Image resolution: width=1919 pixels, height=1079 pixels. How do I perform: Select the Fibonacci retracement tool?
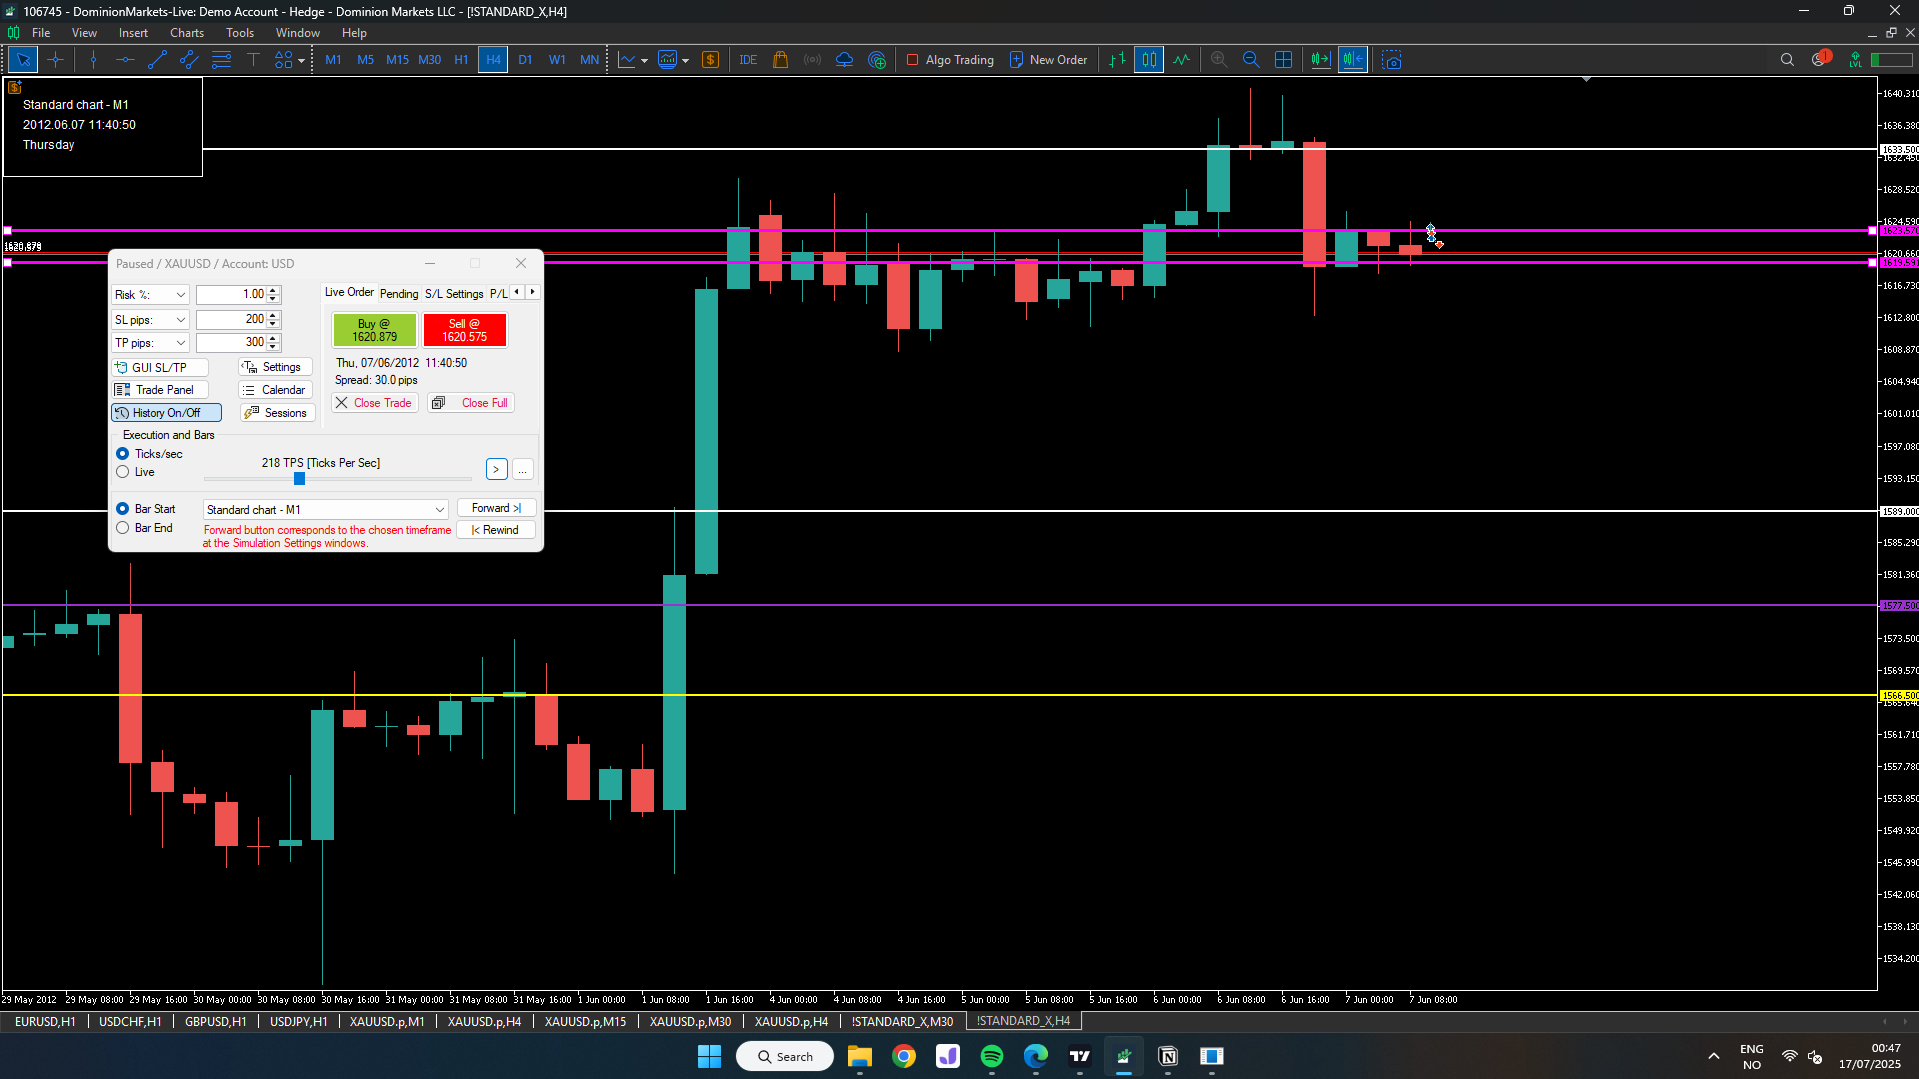pos(221,60)
